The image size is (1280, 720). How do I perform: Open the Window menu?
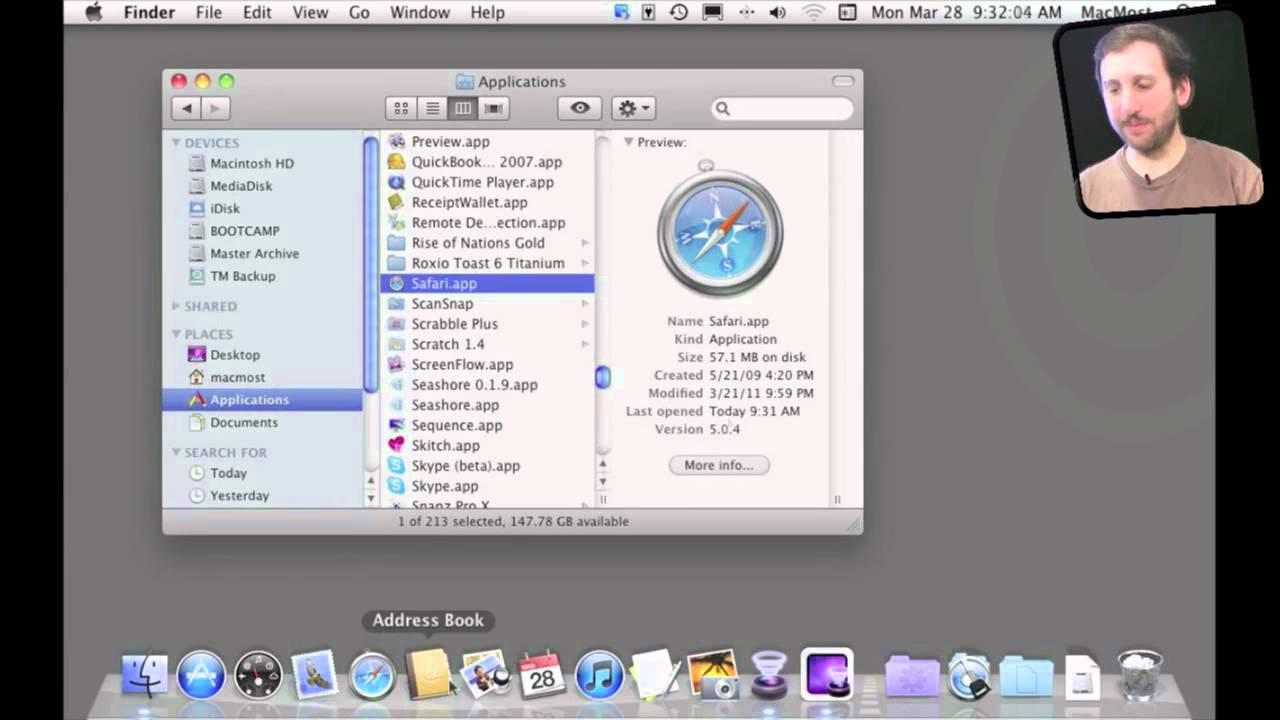[x=420, y=12]
